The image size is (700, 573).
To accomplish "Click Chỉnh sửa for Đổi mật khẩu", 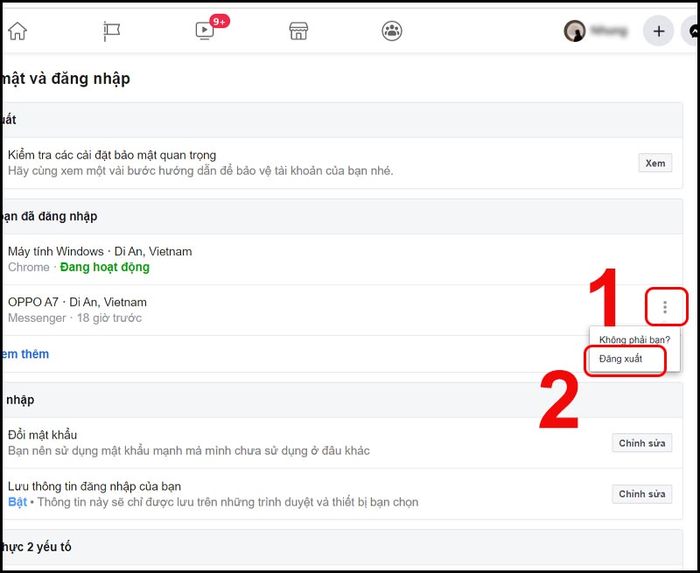I will tap(642, 443).
